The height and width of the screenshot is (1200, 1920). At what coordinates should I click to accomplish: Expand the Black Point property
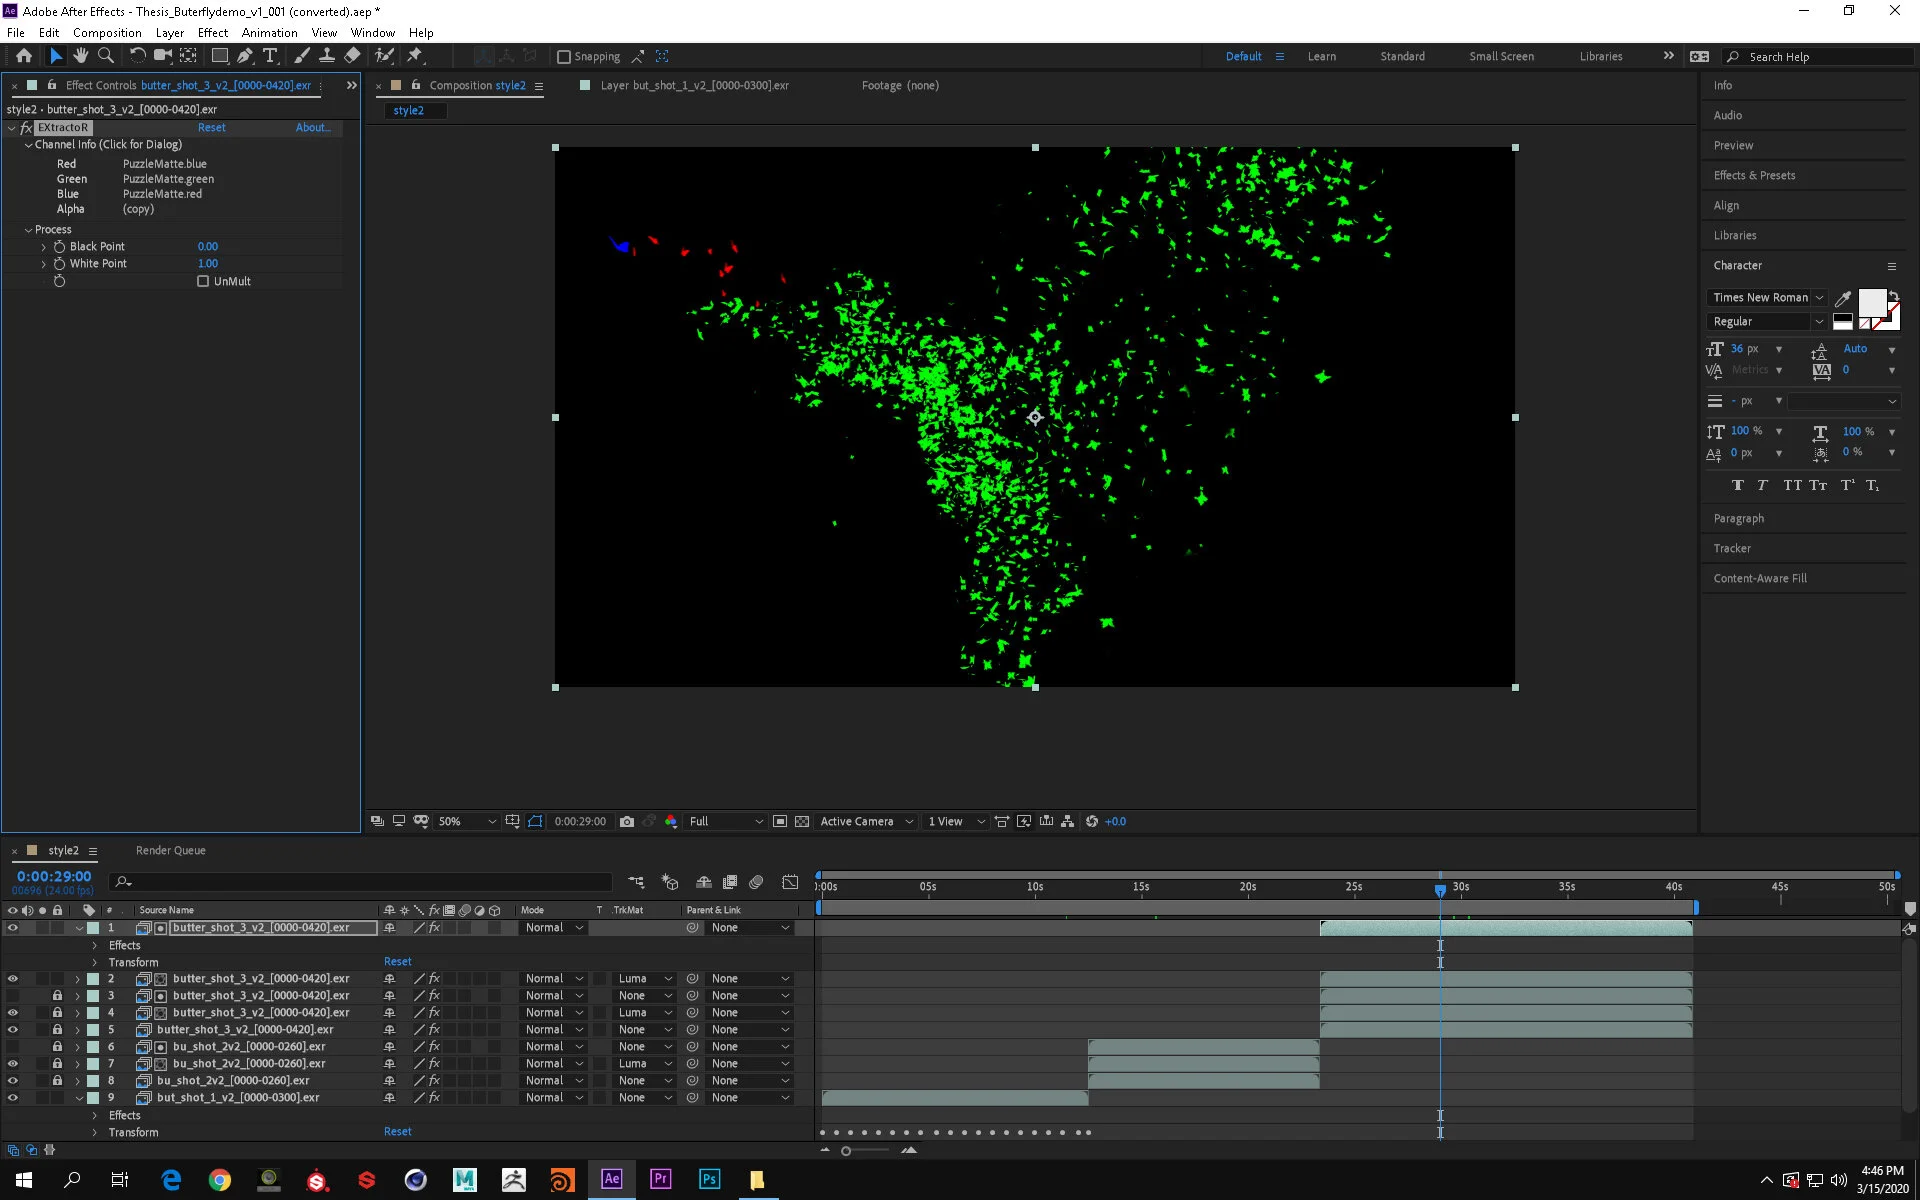43,246
